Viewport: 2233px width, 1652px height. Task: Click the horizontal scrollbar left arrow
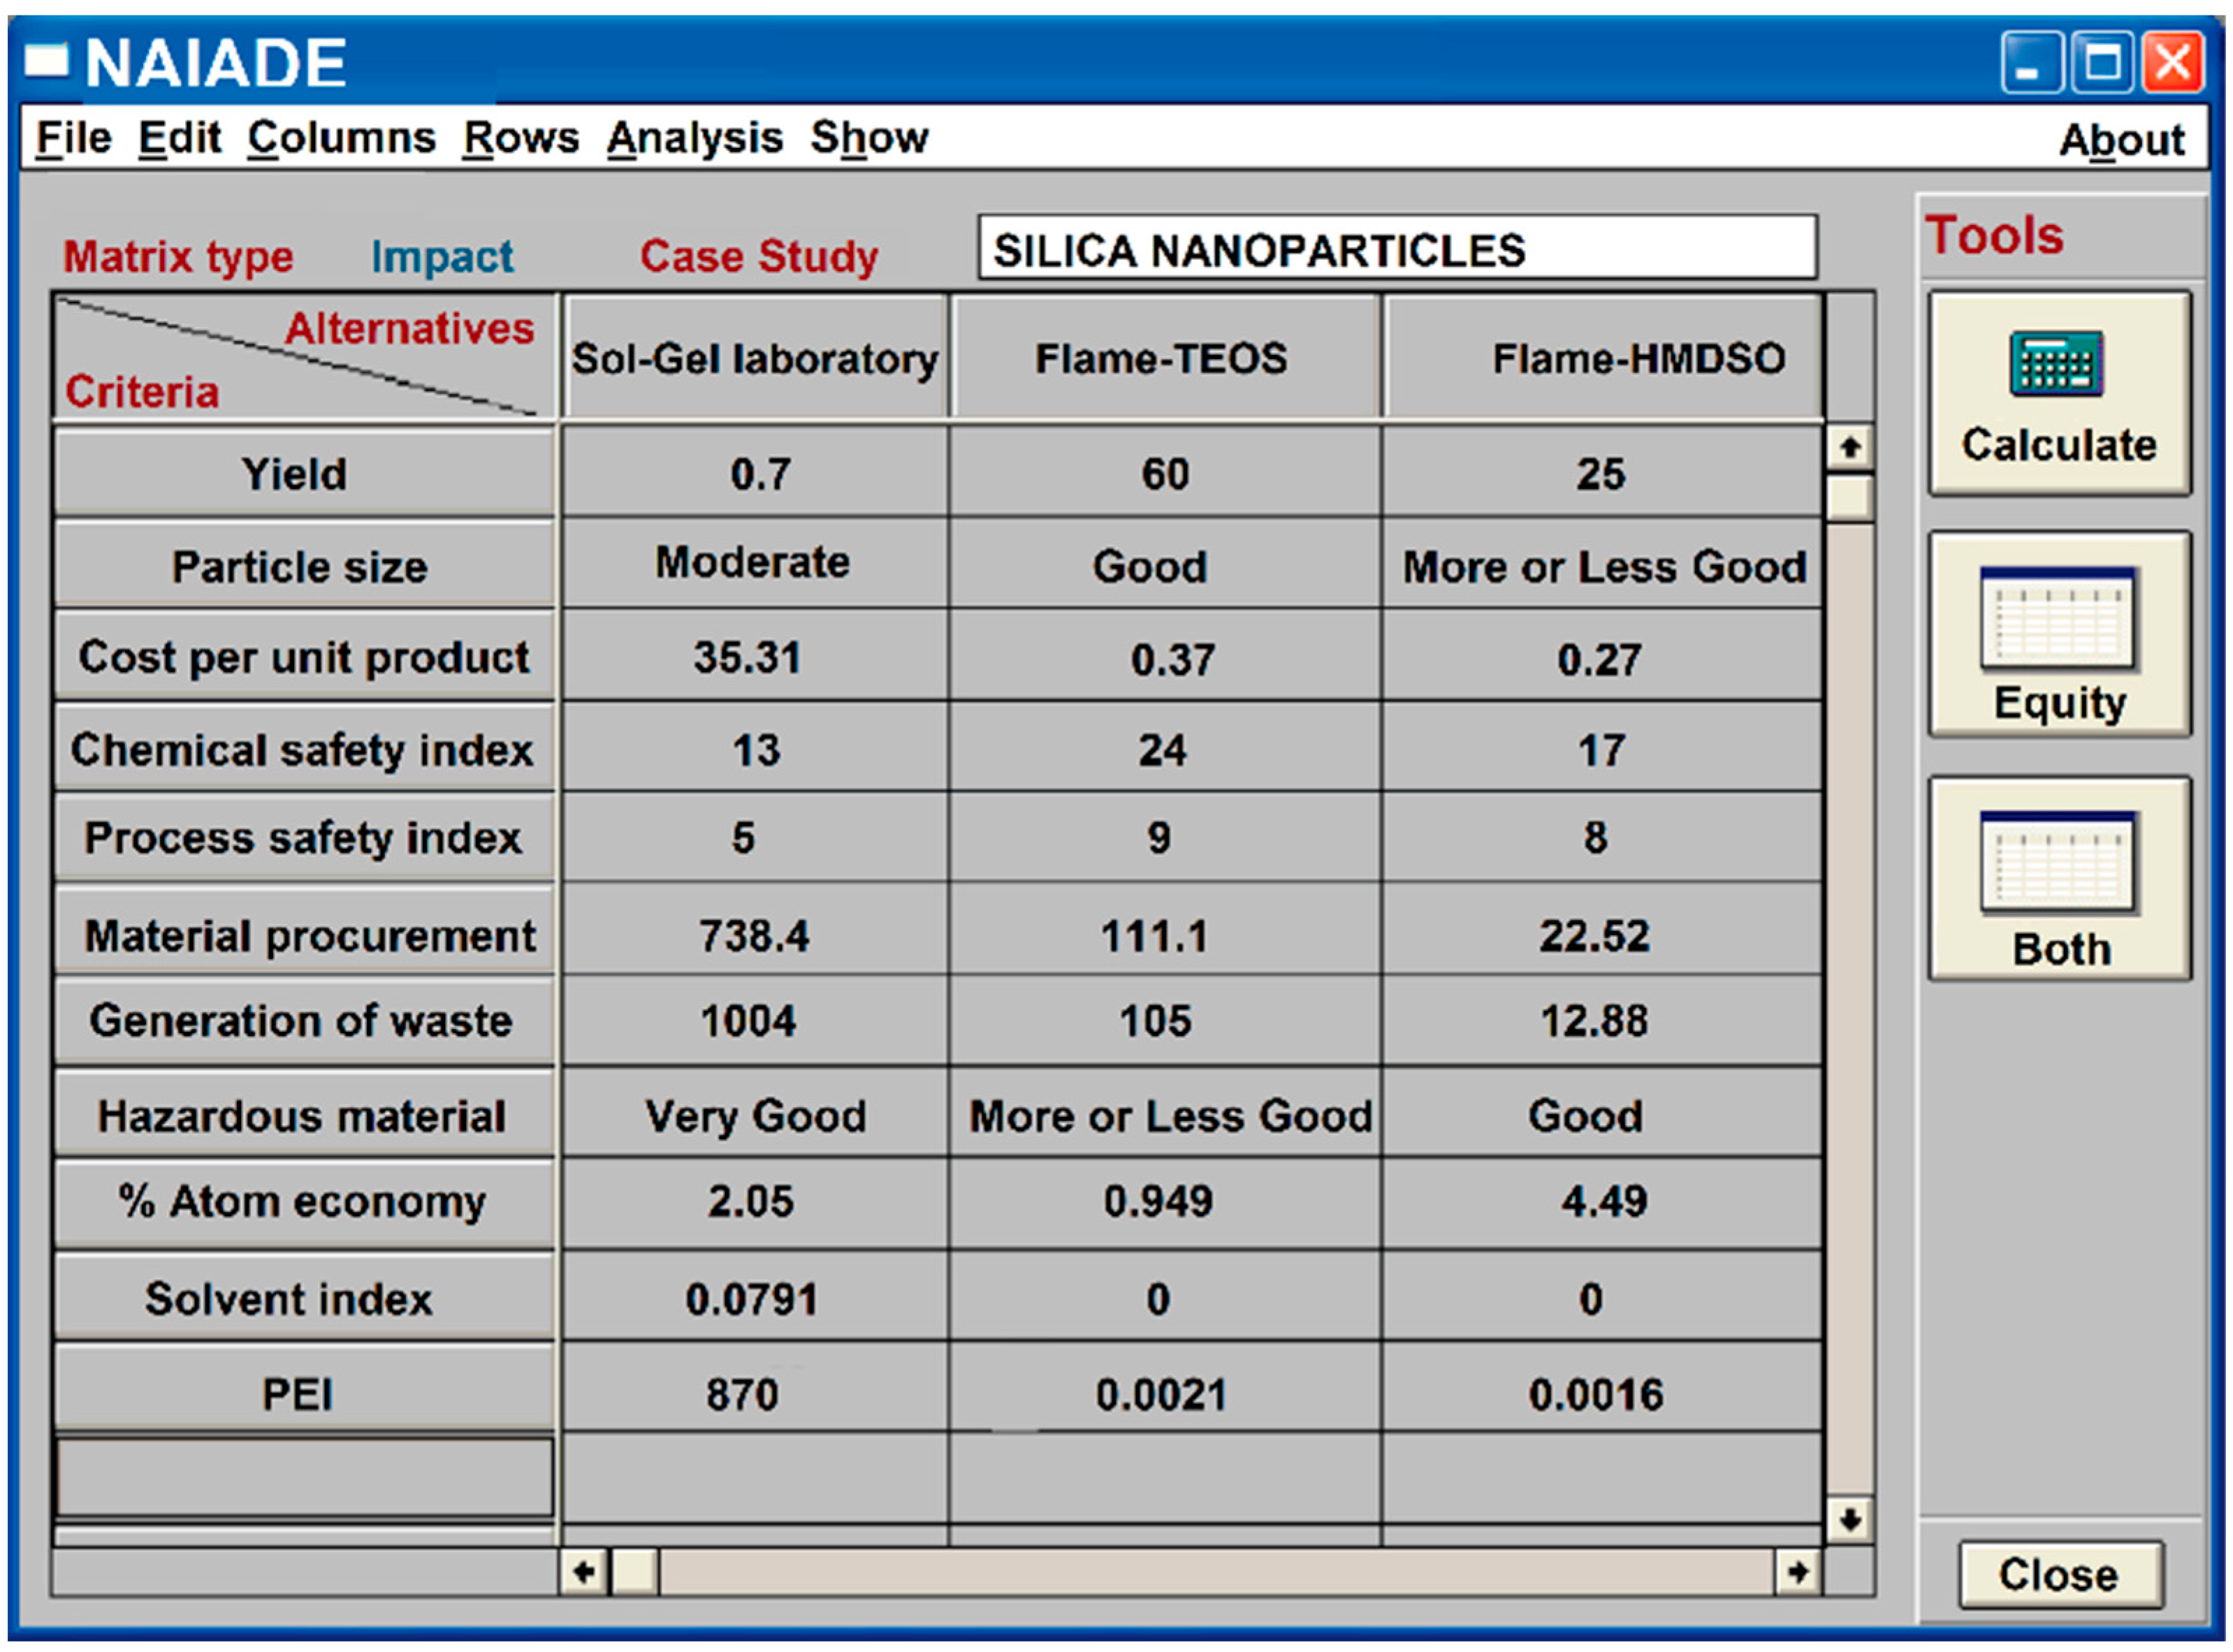click(x=584, y=1572)
